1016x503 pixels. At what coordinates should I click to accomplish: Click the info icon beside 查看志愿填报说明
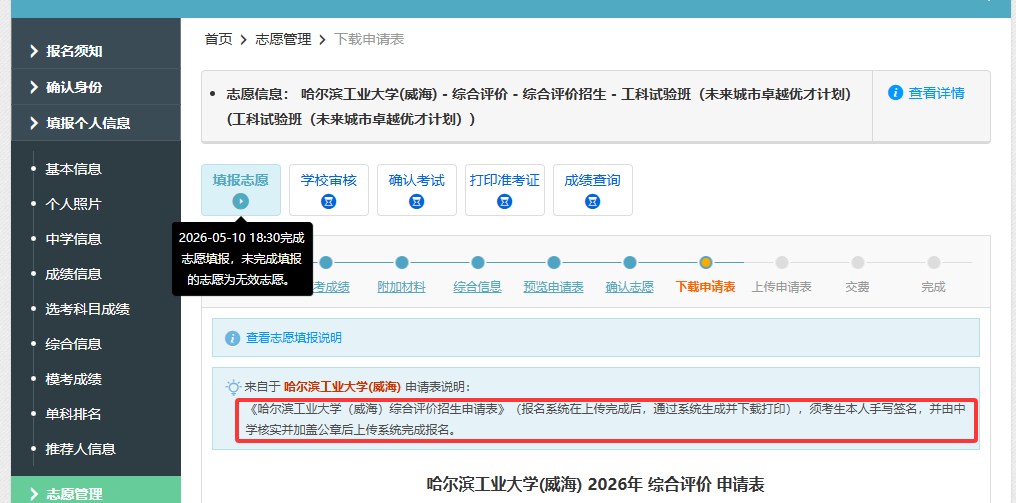pyautogui.click(x=233, y=338)
